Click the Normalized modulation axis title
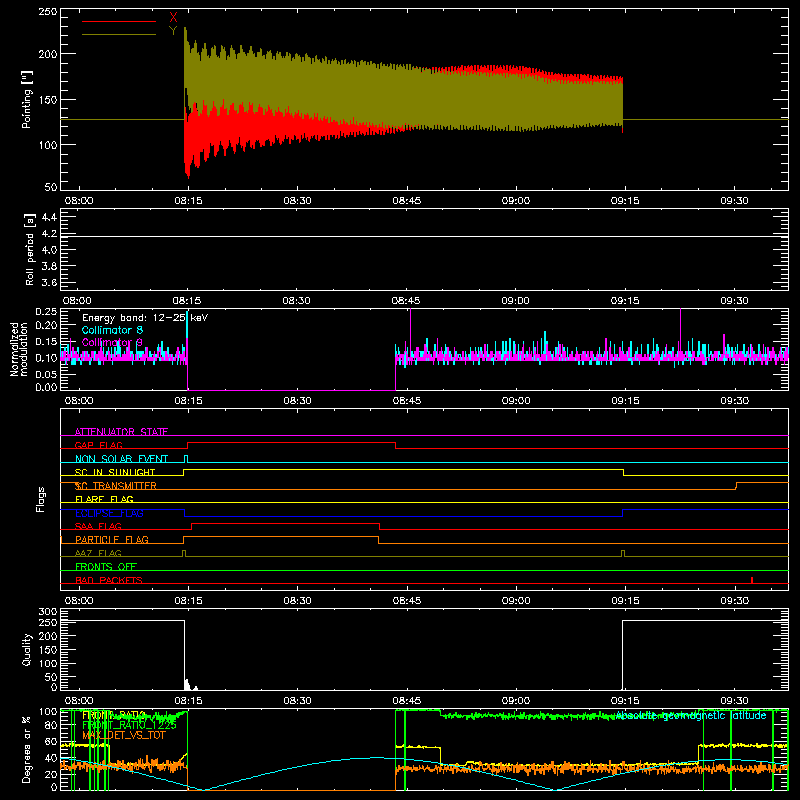 click(19, 349)
